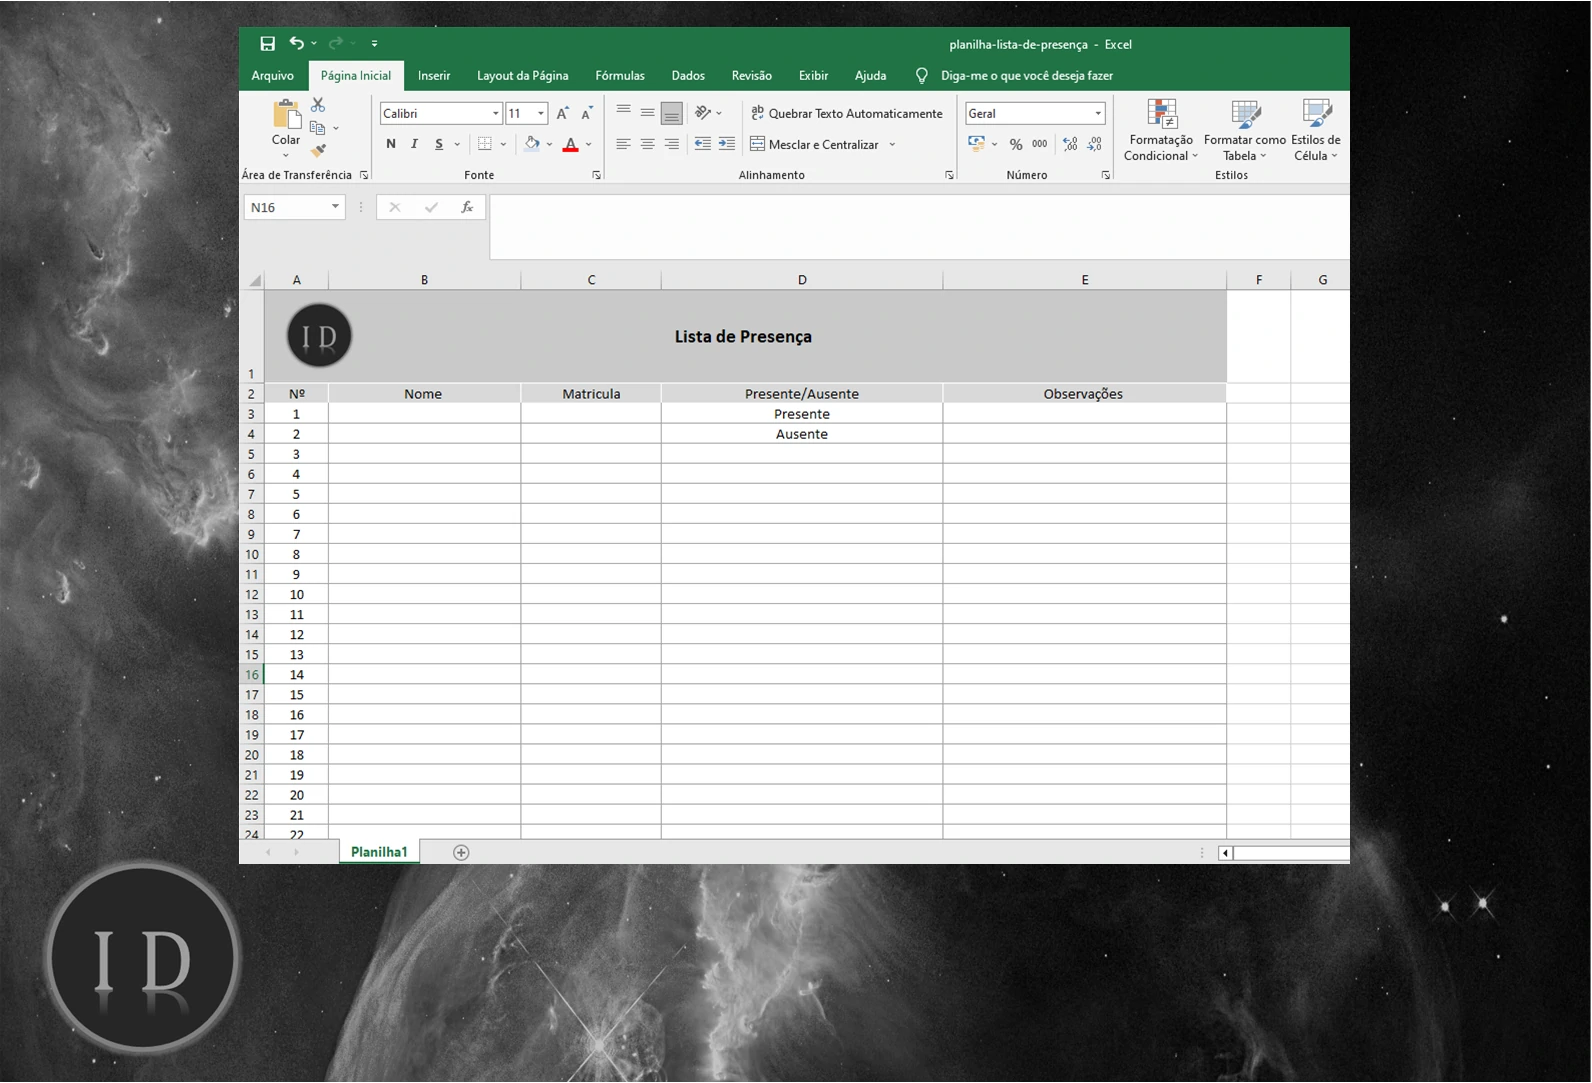Paste using the Colar clipboard icon

point(286,115)
